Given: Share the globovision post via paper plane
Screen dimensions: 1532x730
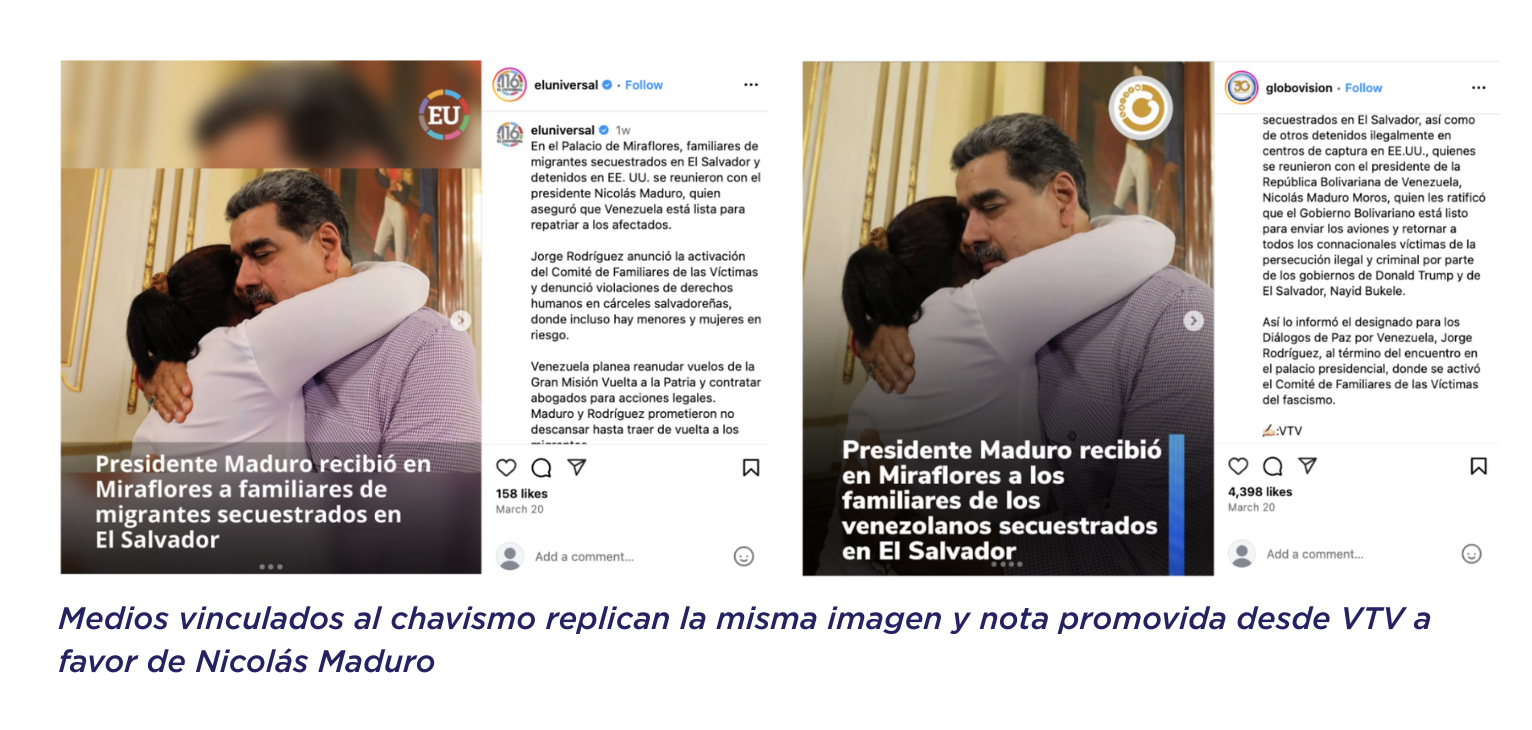Looking at the screenshot, I should coord(1308,465).
